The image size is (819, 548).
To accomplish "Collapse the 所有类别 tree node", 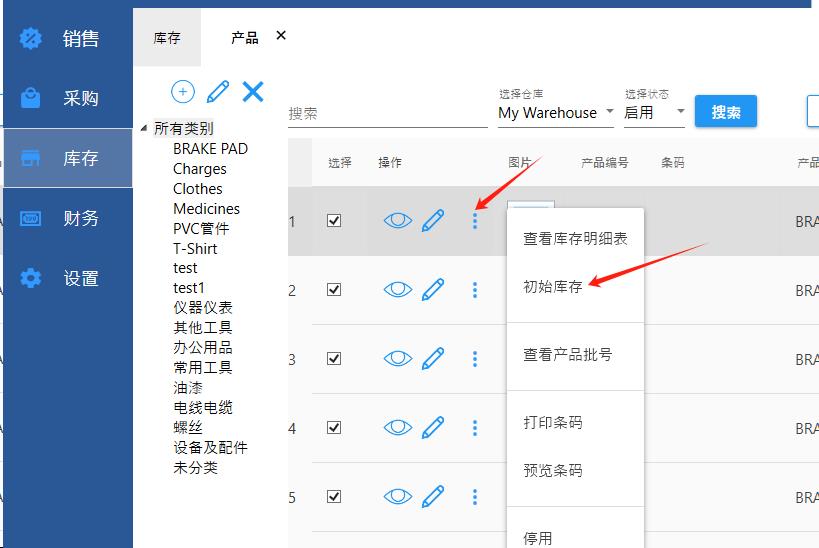I will (x=144, y=128).
